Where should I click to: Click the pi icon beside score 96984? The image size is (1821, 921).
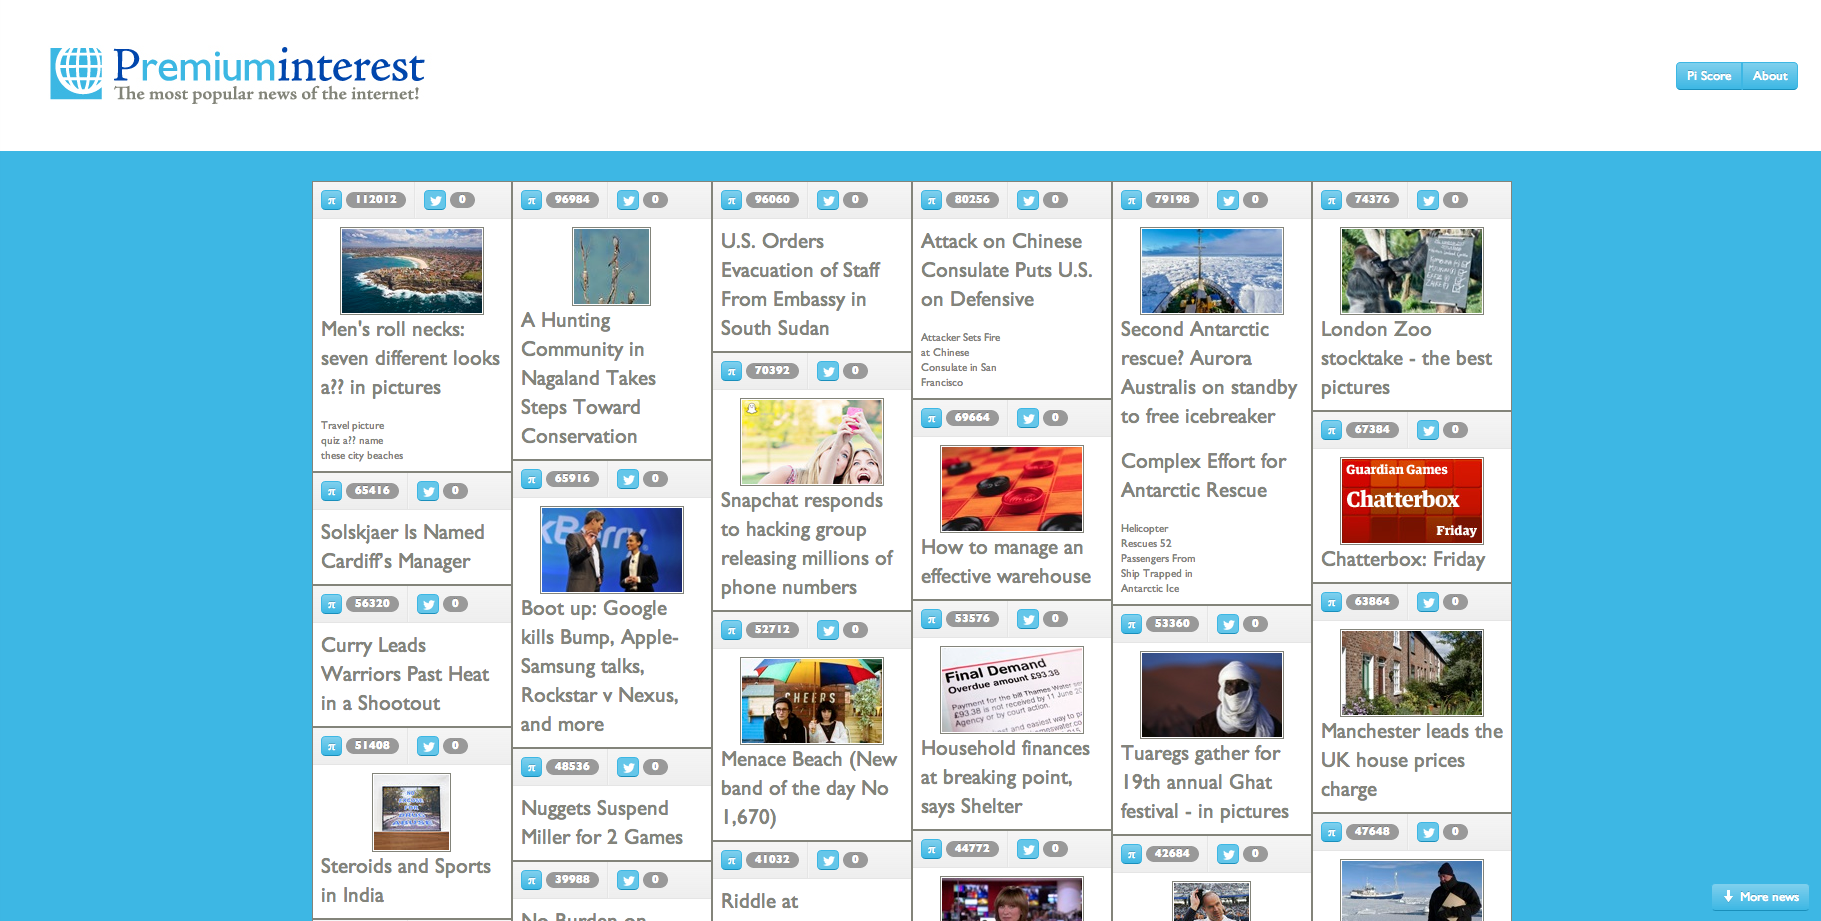(531, 200)
